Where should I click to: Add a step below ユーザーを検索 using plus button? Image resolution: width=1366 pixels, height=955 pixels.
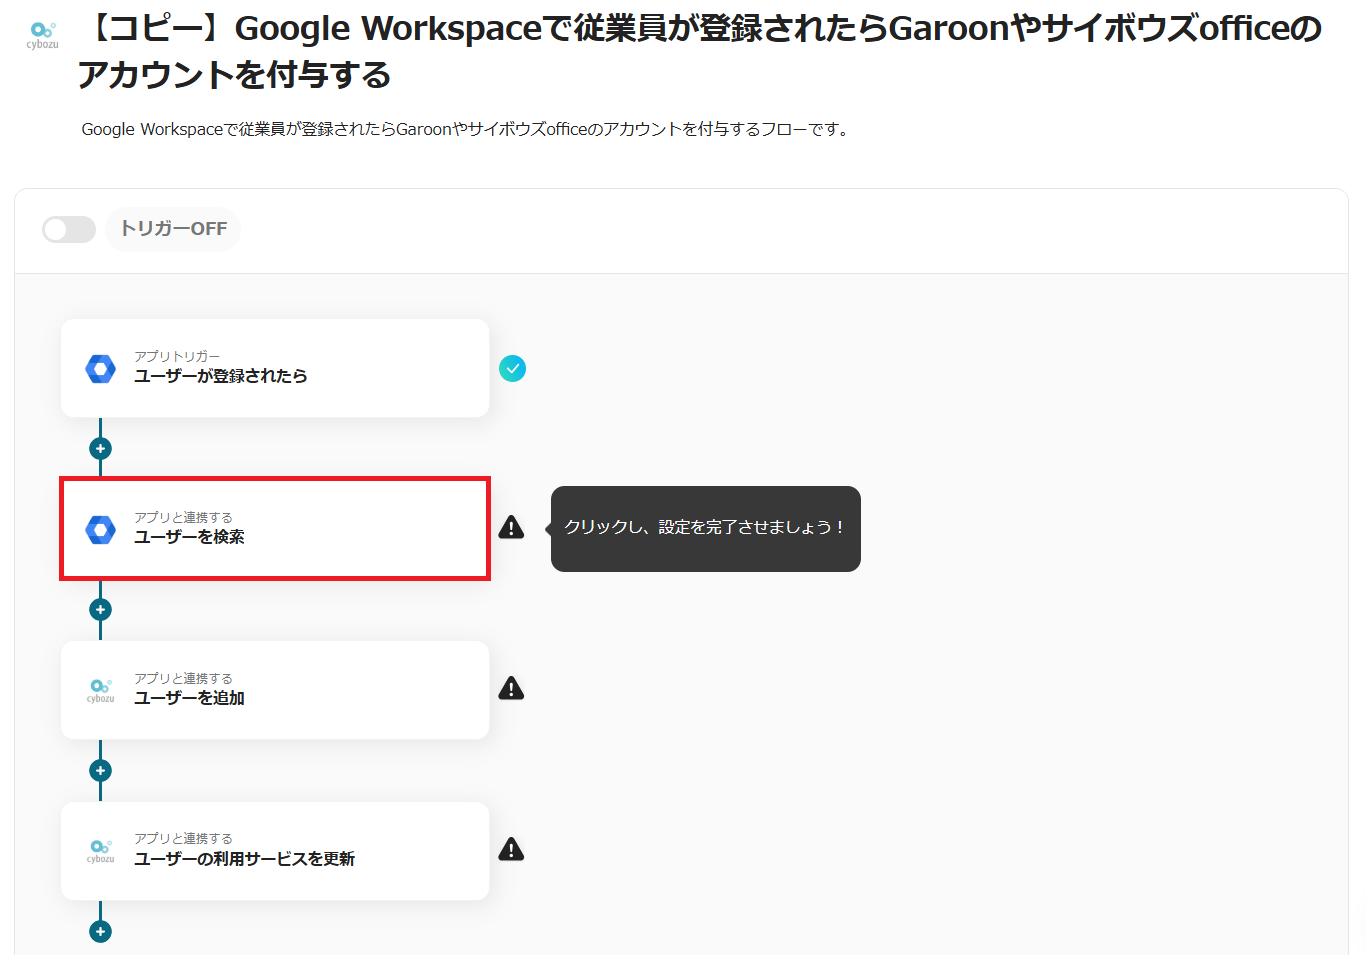coord(100,610)
